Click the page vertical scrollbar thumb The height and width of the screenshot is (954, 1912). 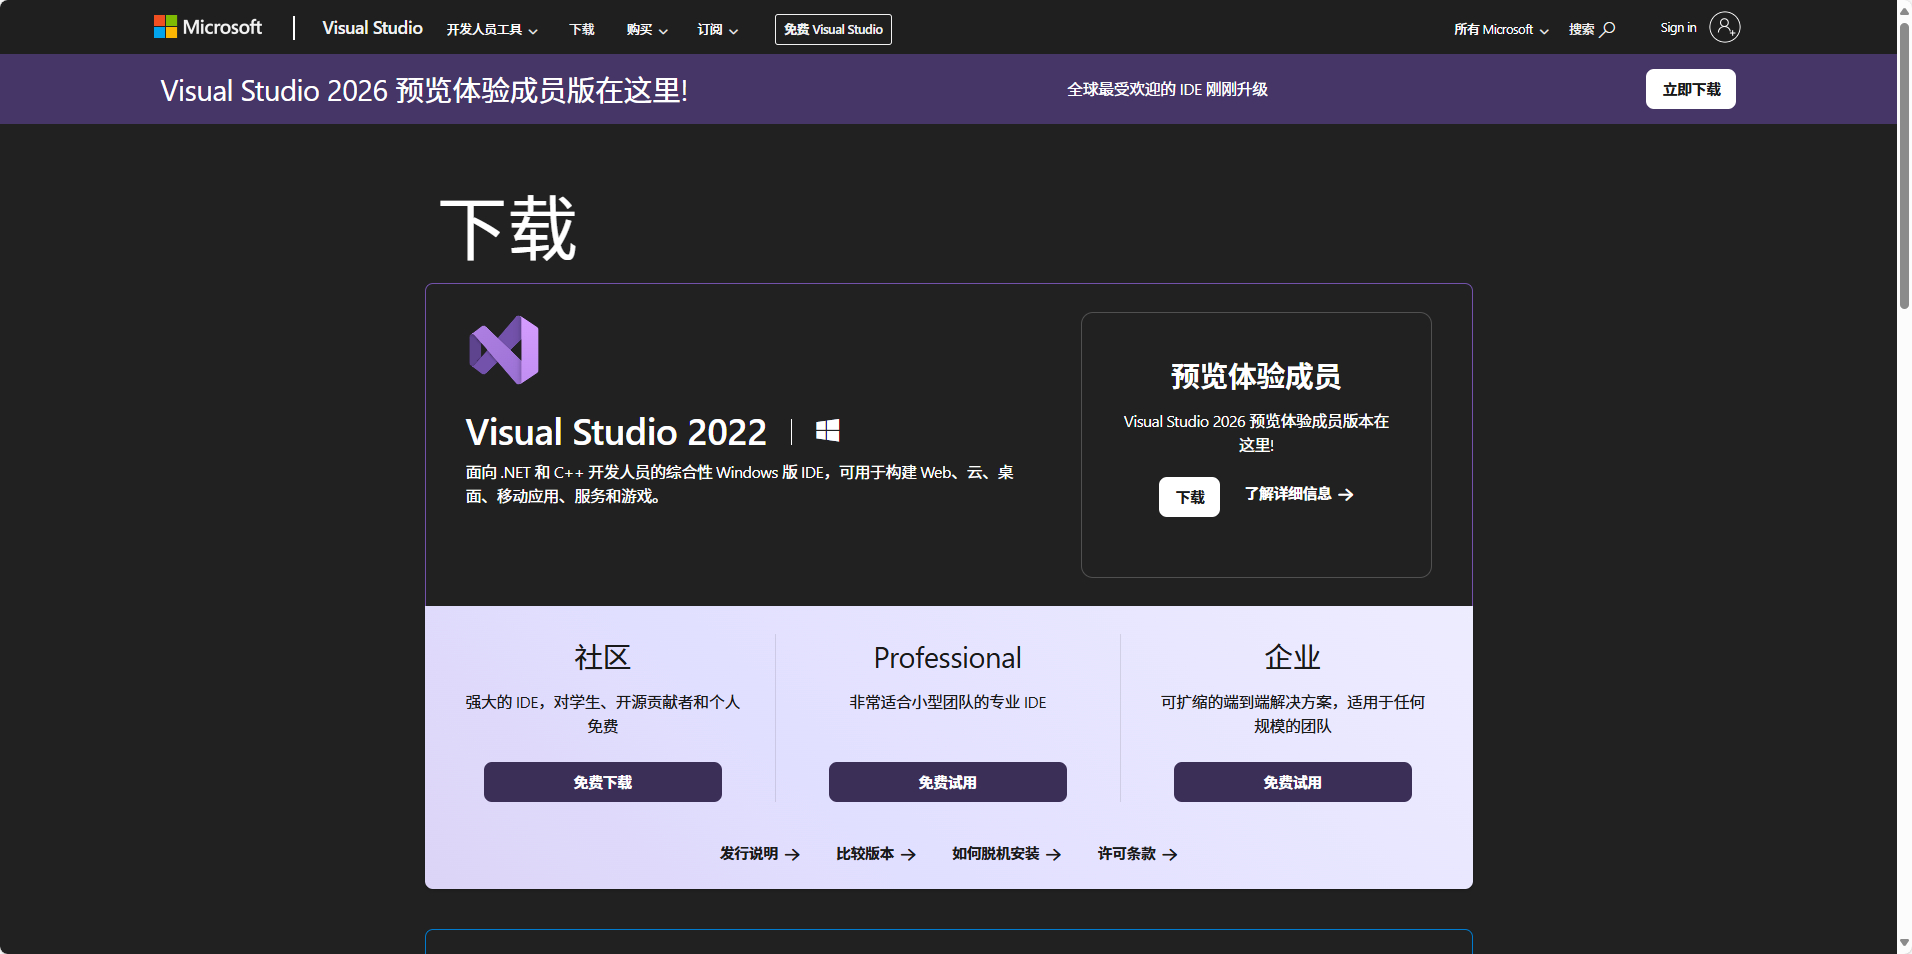click(1904, 165)
